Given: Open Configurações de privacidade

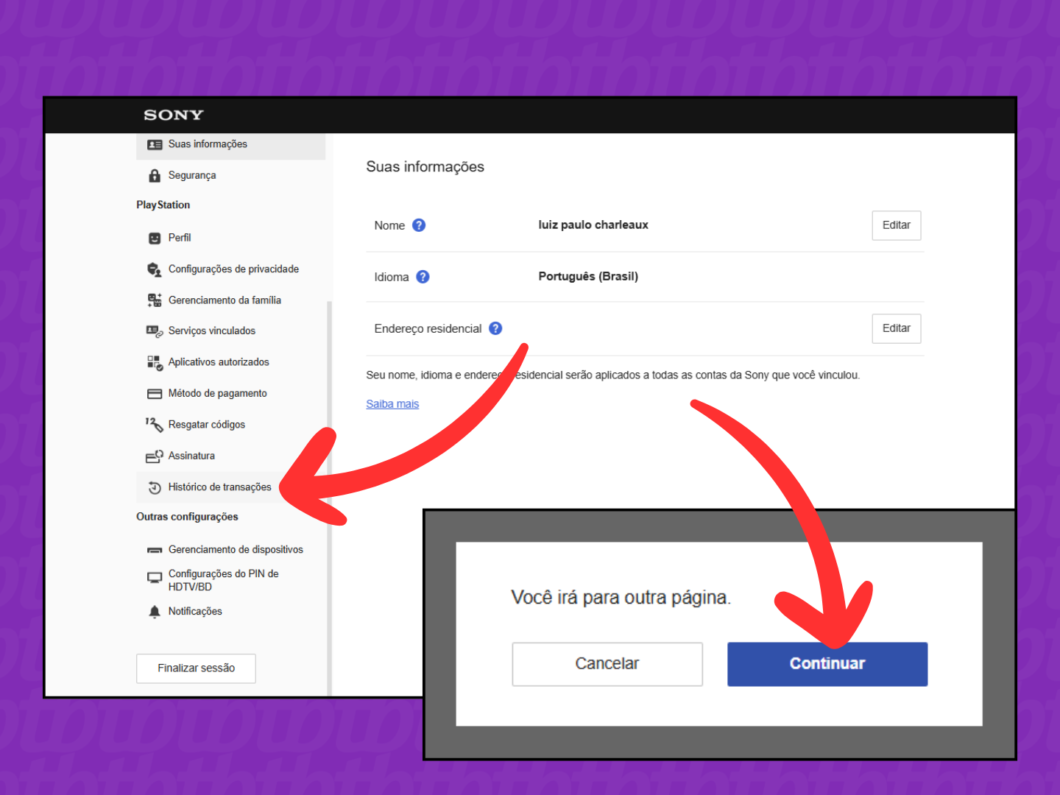Looking at the screenshot, I should [231, 269].
